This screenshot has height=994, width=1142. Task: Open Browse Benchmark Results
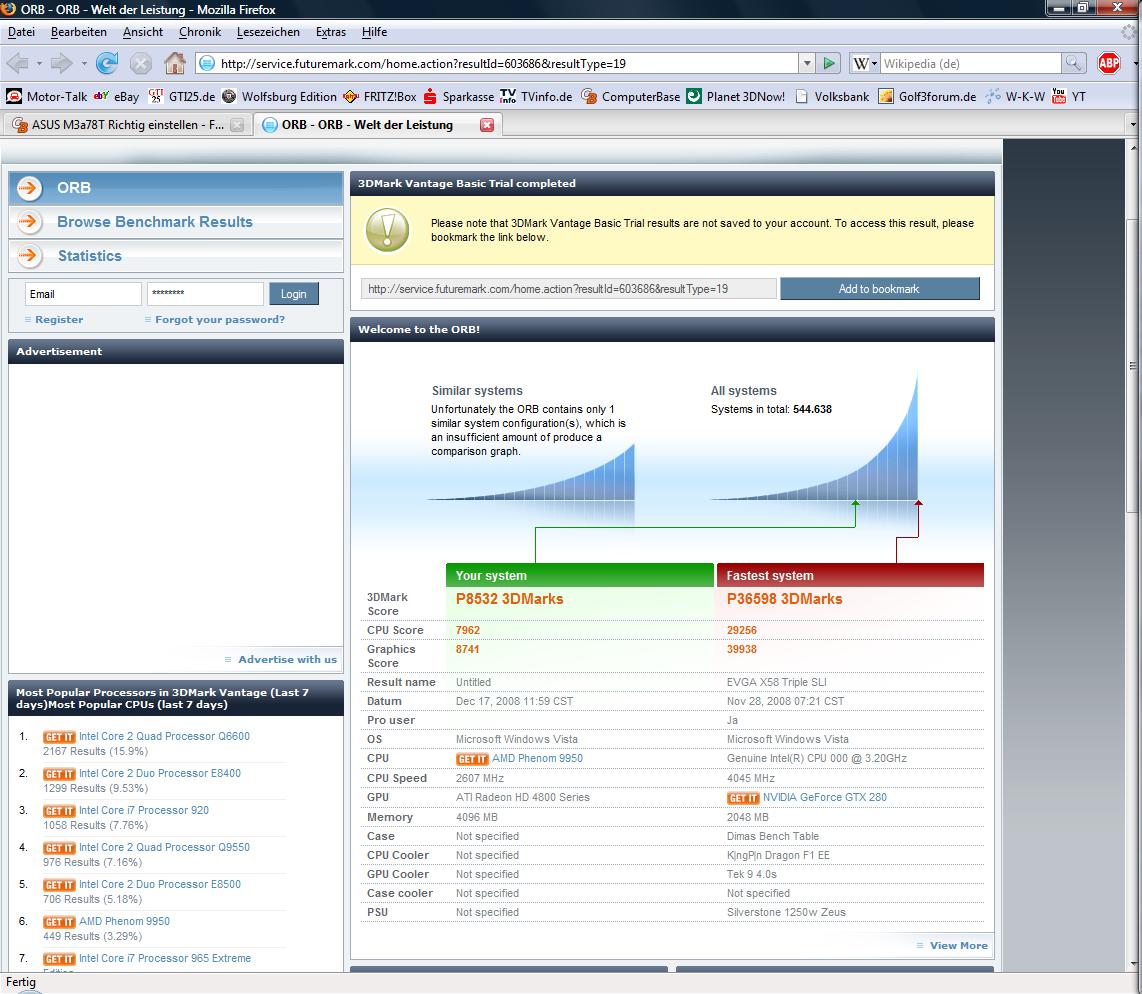coord(154,221)
